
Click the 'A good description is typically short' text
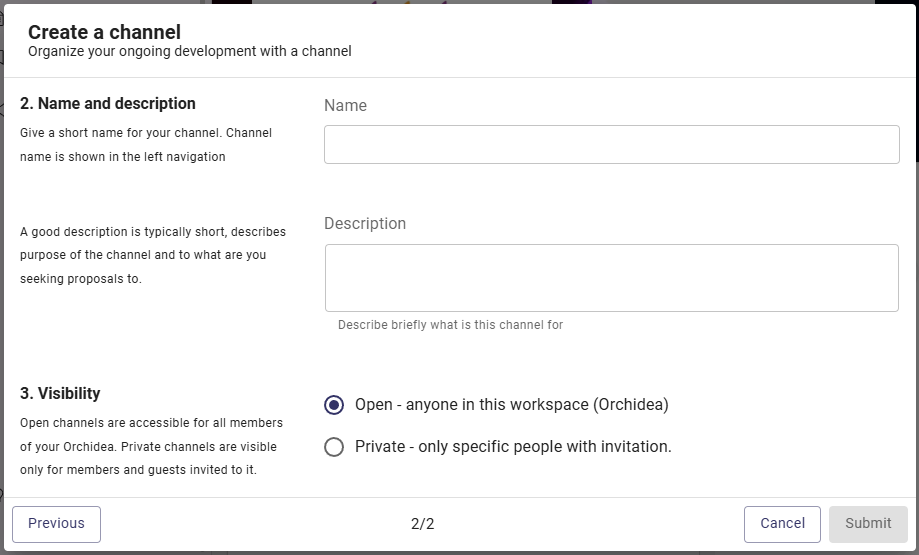click(x=153, y=255)
